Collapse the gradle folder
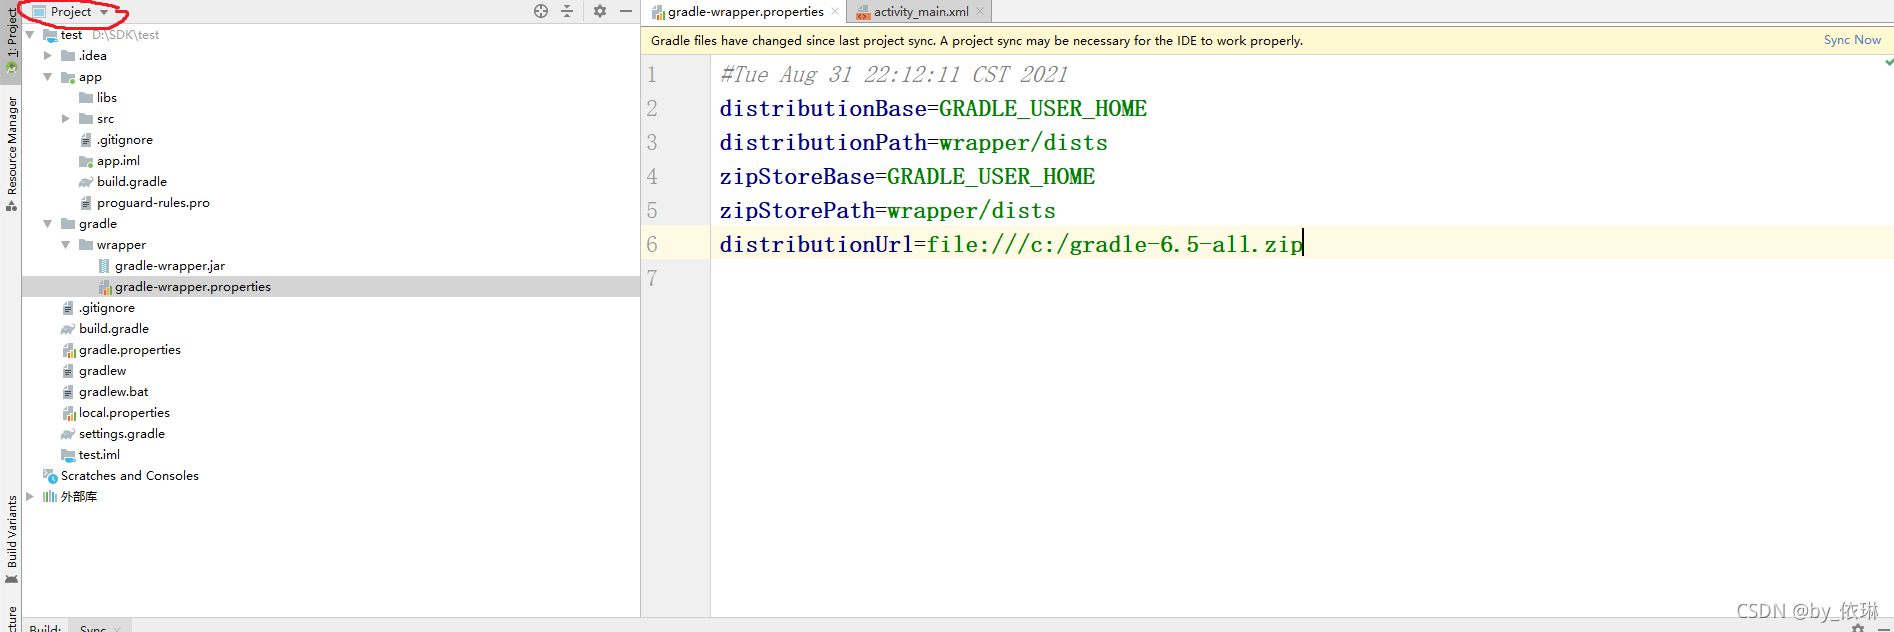Image resolution: width=1894 pixels, height=632 pixels. click(x=48, y=224)
